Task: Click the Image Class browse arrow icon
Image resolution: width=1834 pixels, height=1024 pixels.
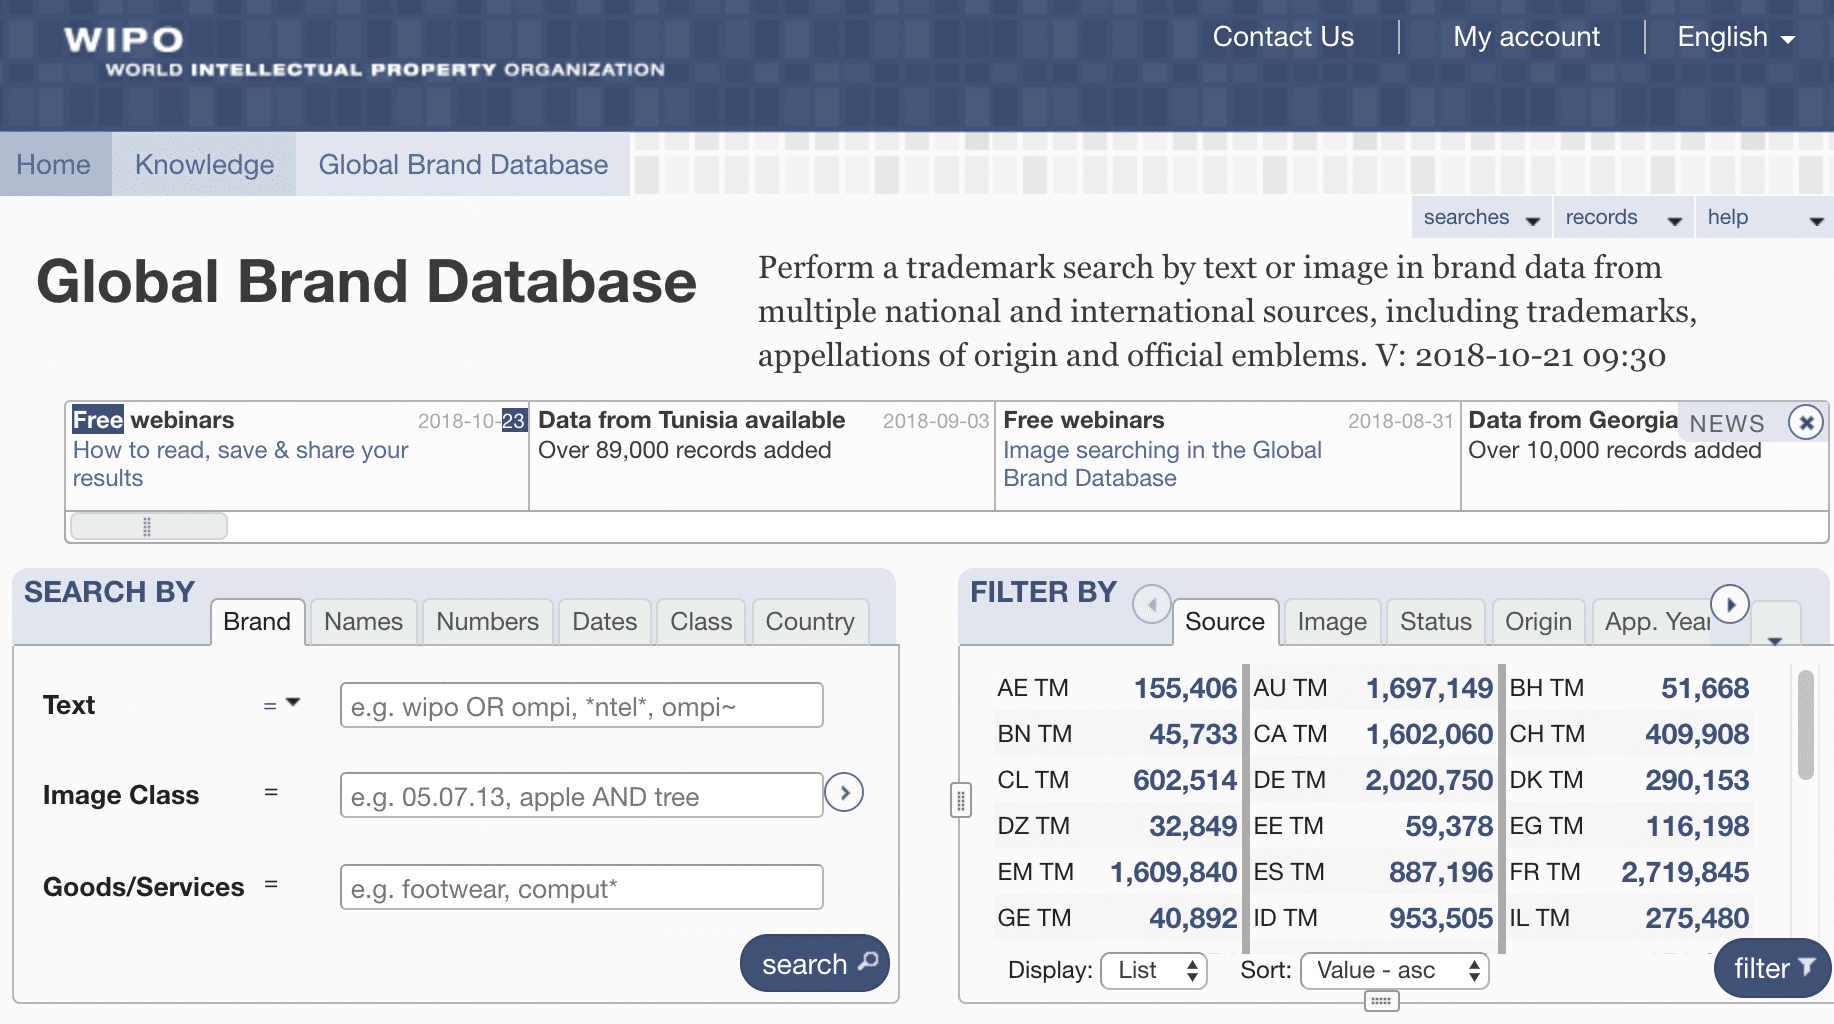Action: (844, 794)
